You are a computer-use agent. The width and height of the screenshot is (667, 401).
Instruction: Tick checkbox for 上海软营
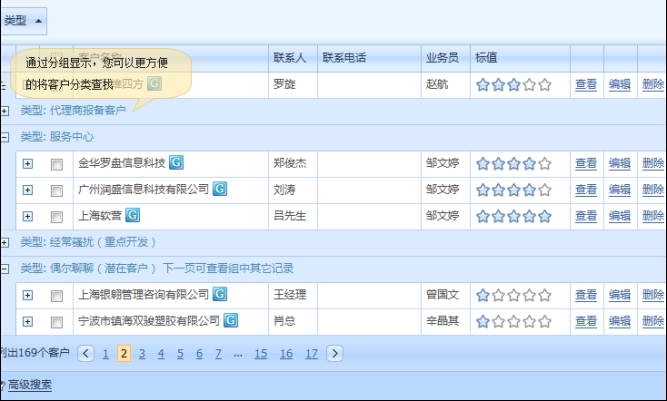pyautogui.click(x=57, y=217)
